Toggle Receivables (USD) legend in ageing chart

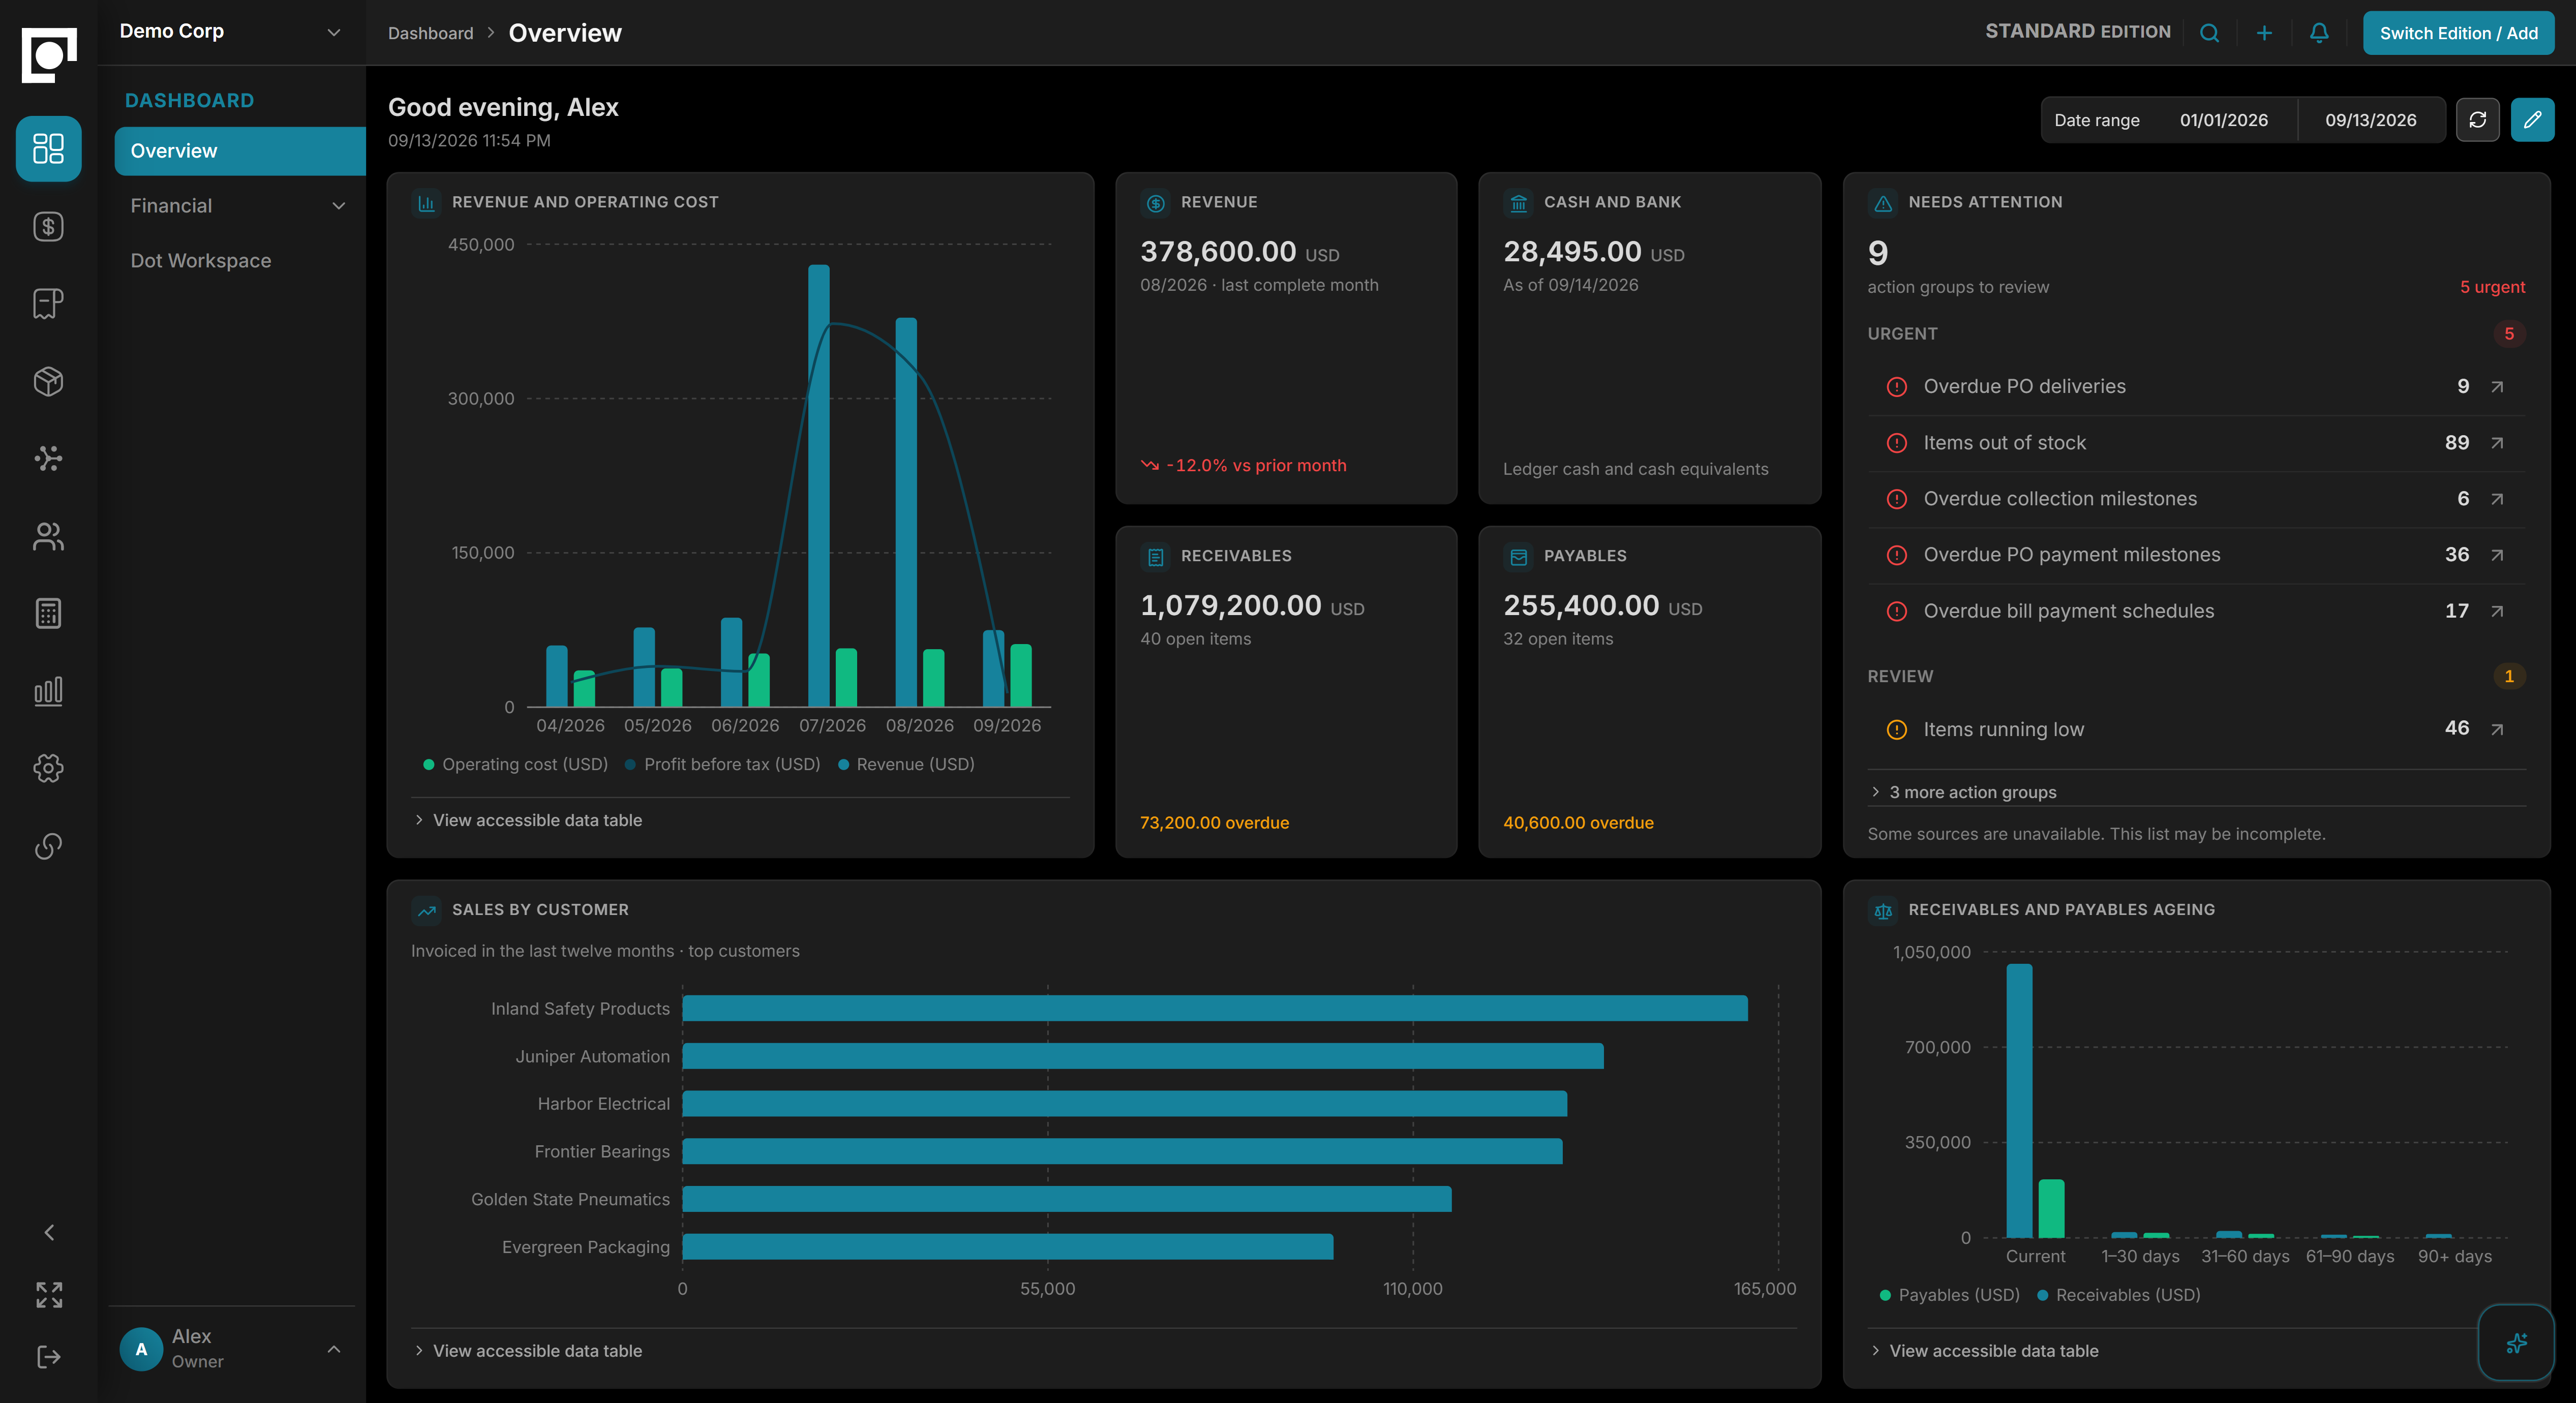point(2118,1295)
